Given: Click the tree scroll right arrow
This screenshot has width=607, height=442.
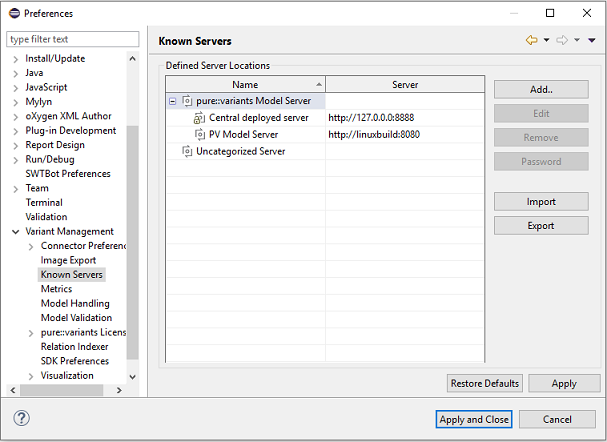Looking at the screenshot, I should [x=119, y=390].
